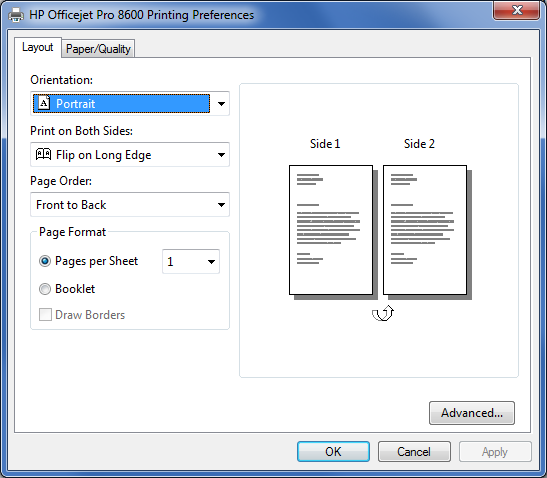The image size is (547, 478).
Task: Click the Side 2 page preview
Action: [x=425, y=230]
